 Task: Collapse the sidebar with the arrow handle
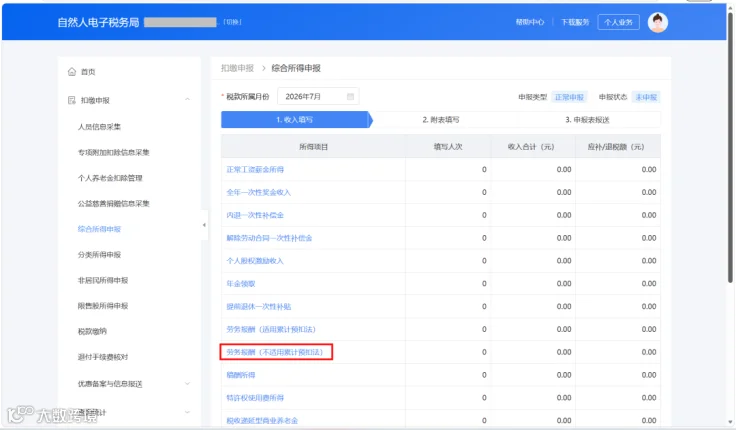point(204,225)
